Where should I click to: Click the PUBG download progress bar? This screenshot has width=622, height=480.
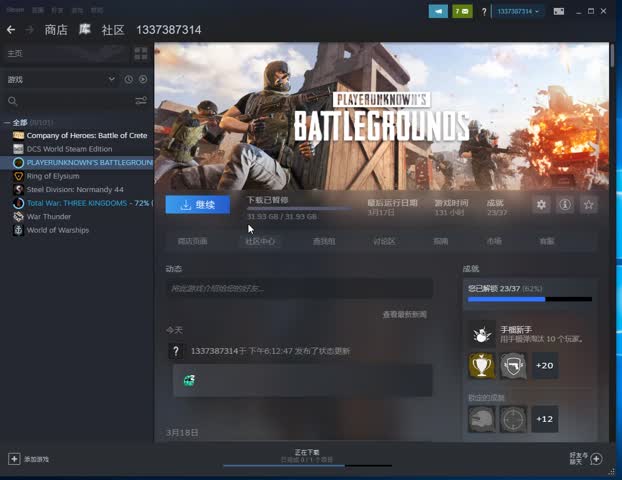coord(299,208)
